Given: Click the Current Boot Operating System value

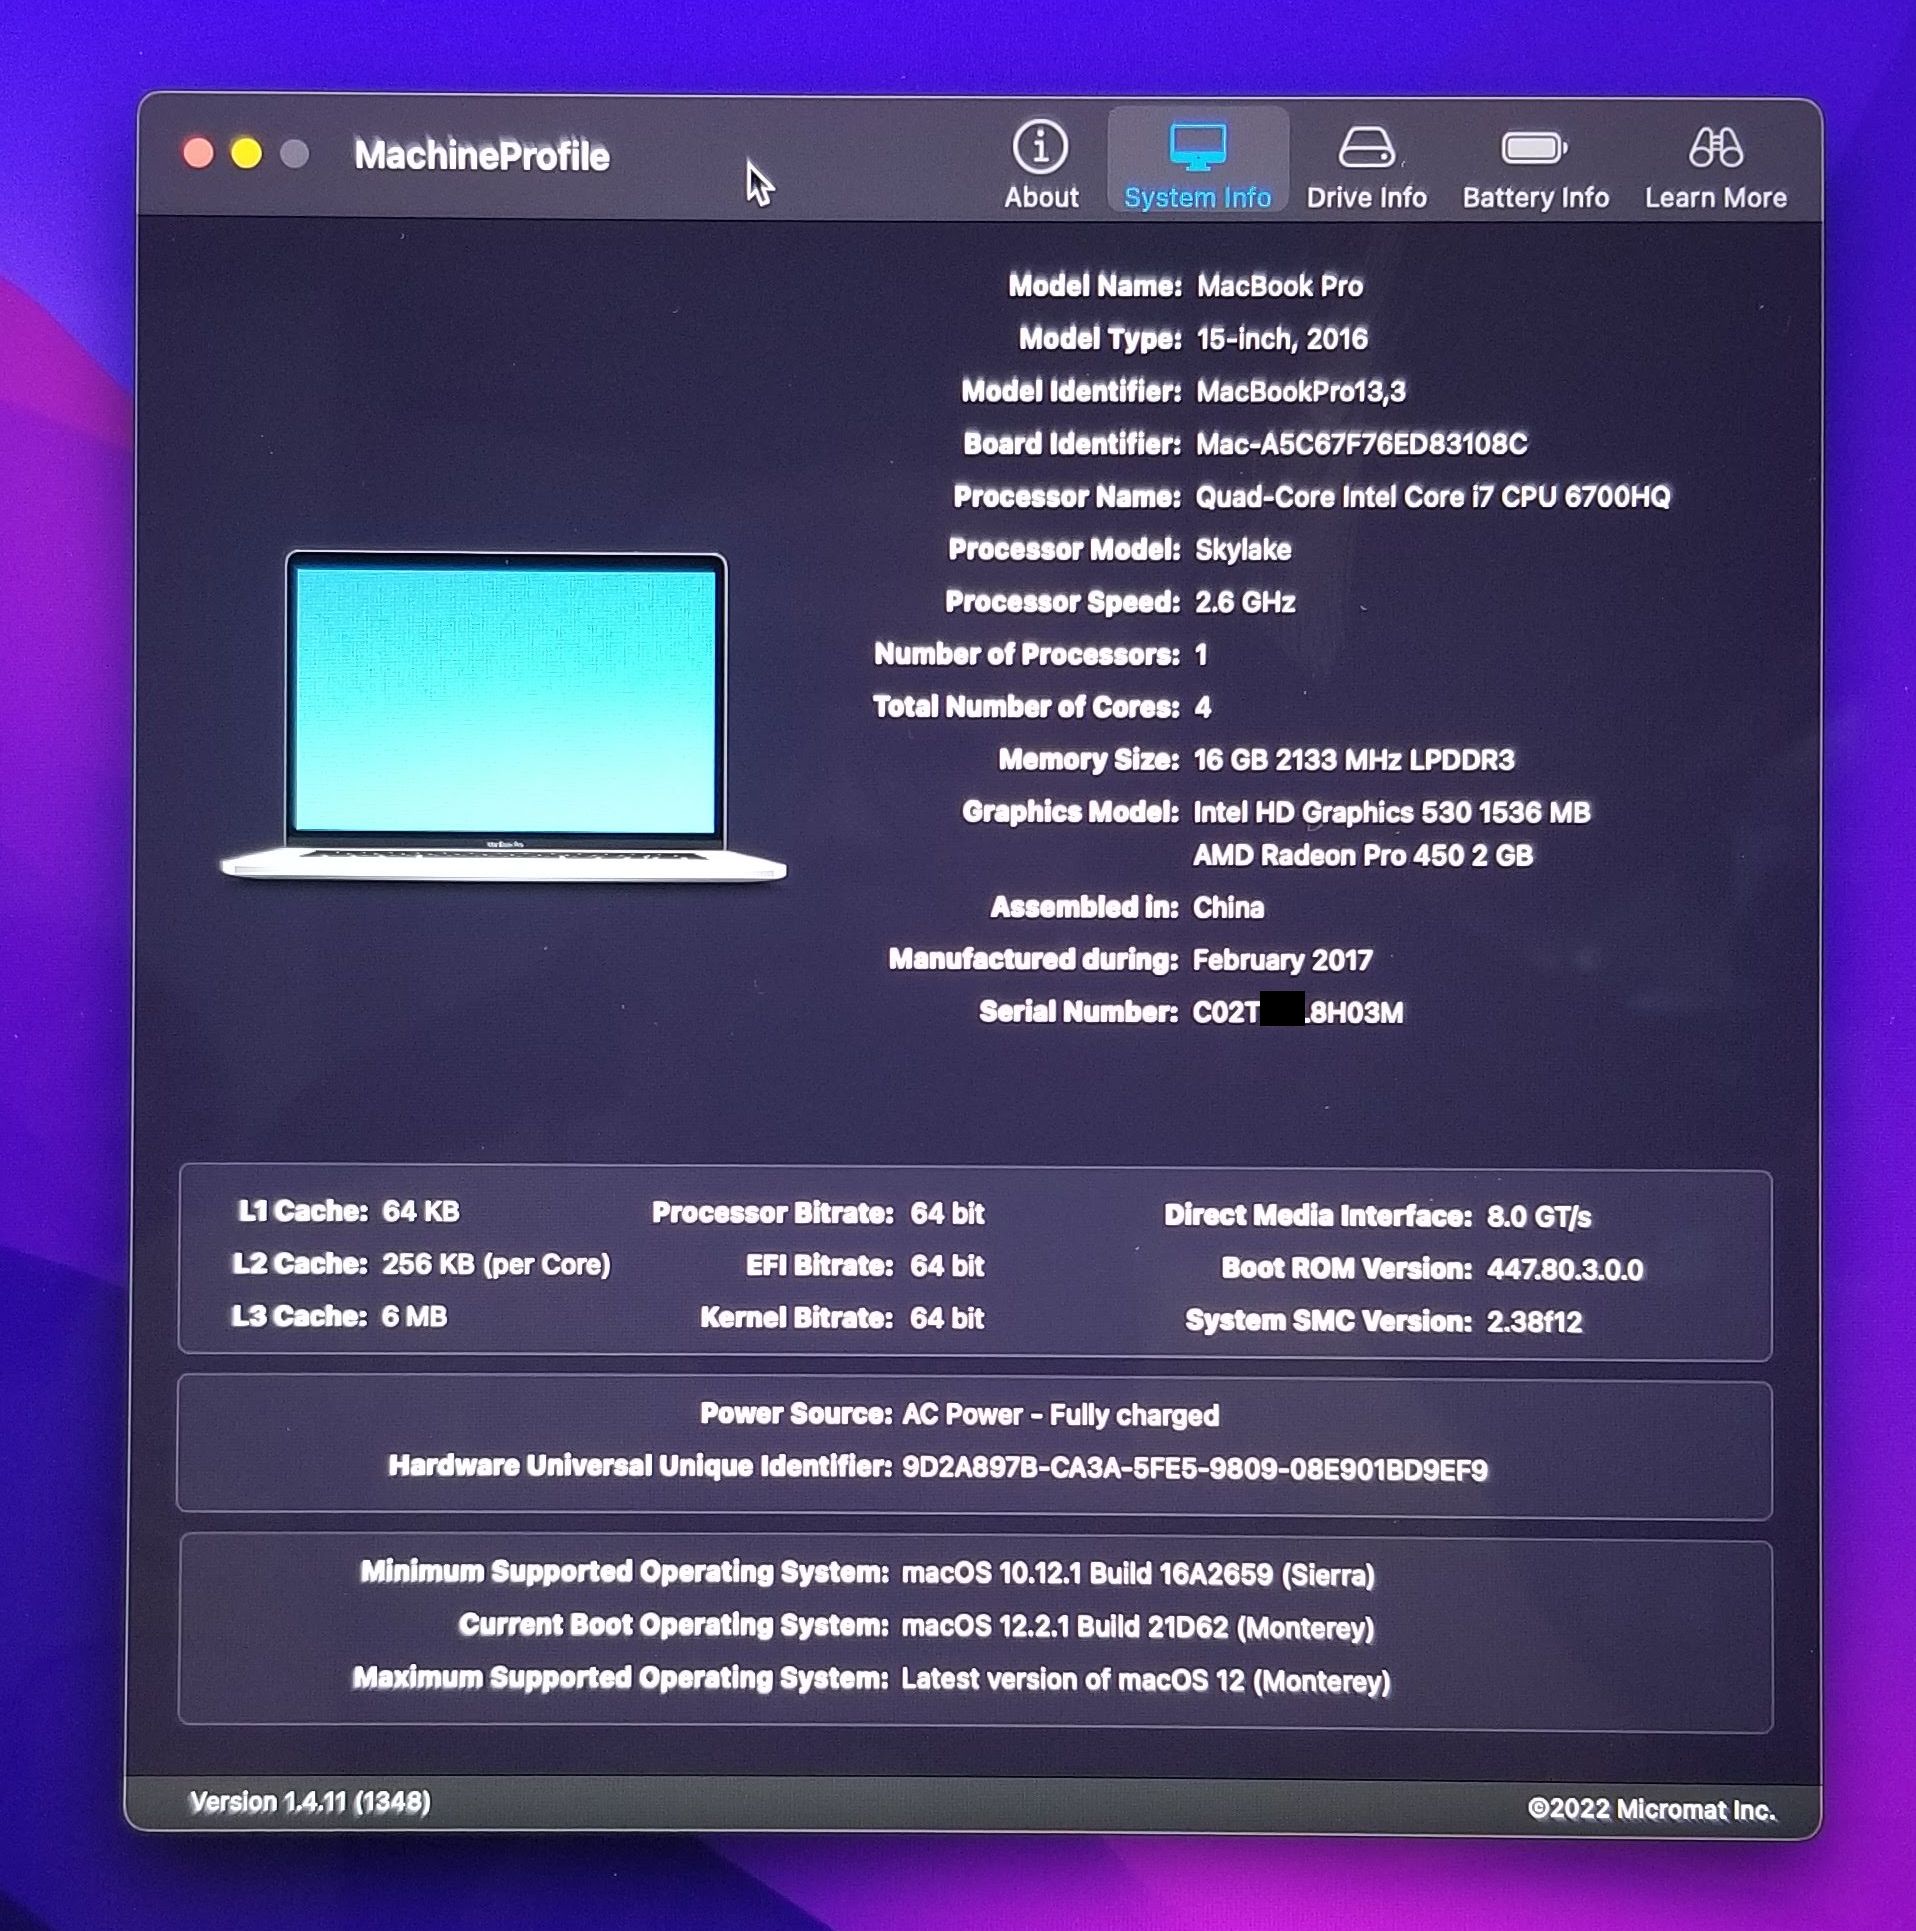Looking at the screenshot, I should [x=1137, y=1627].
